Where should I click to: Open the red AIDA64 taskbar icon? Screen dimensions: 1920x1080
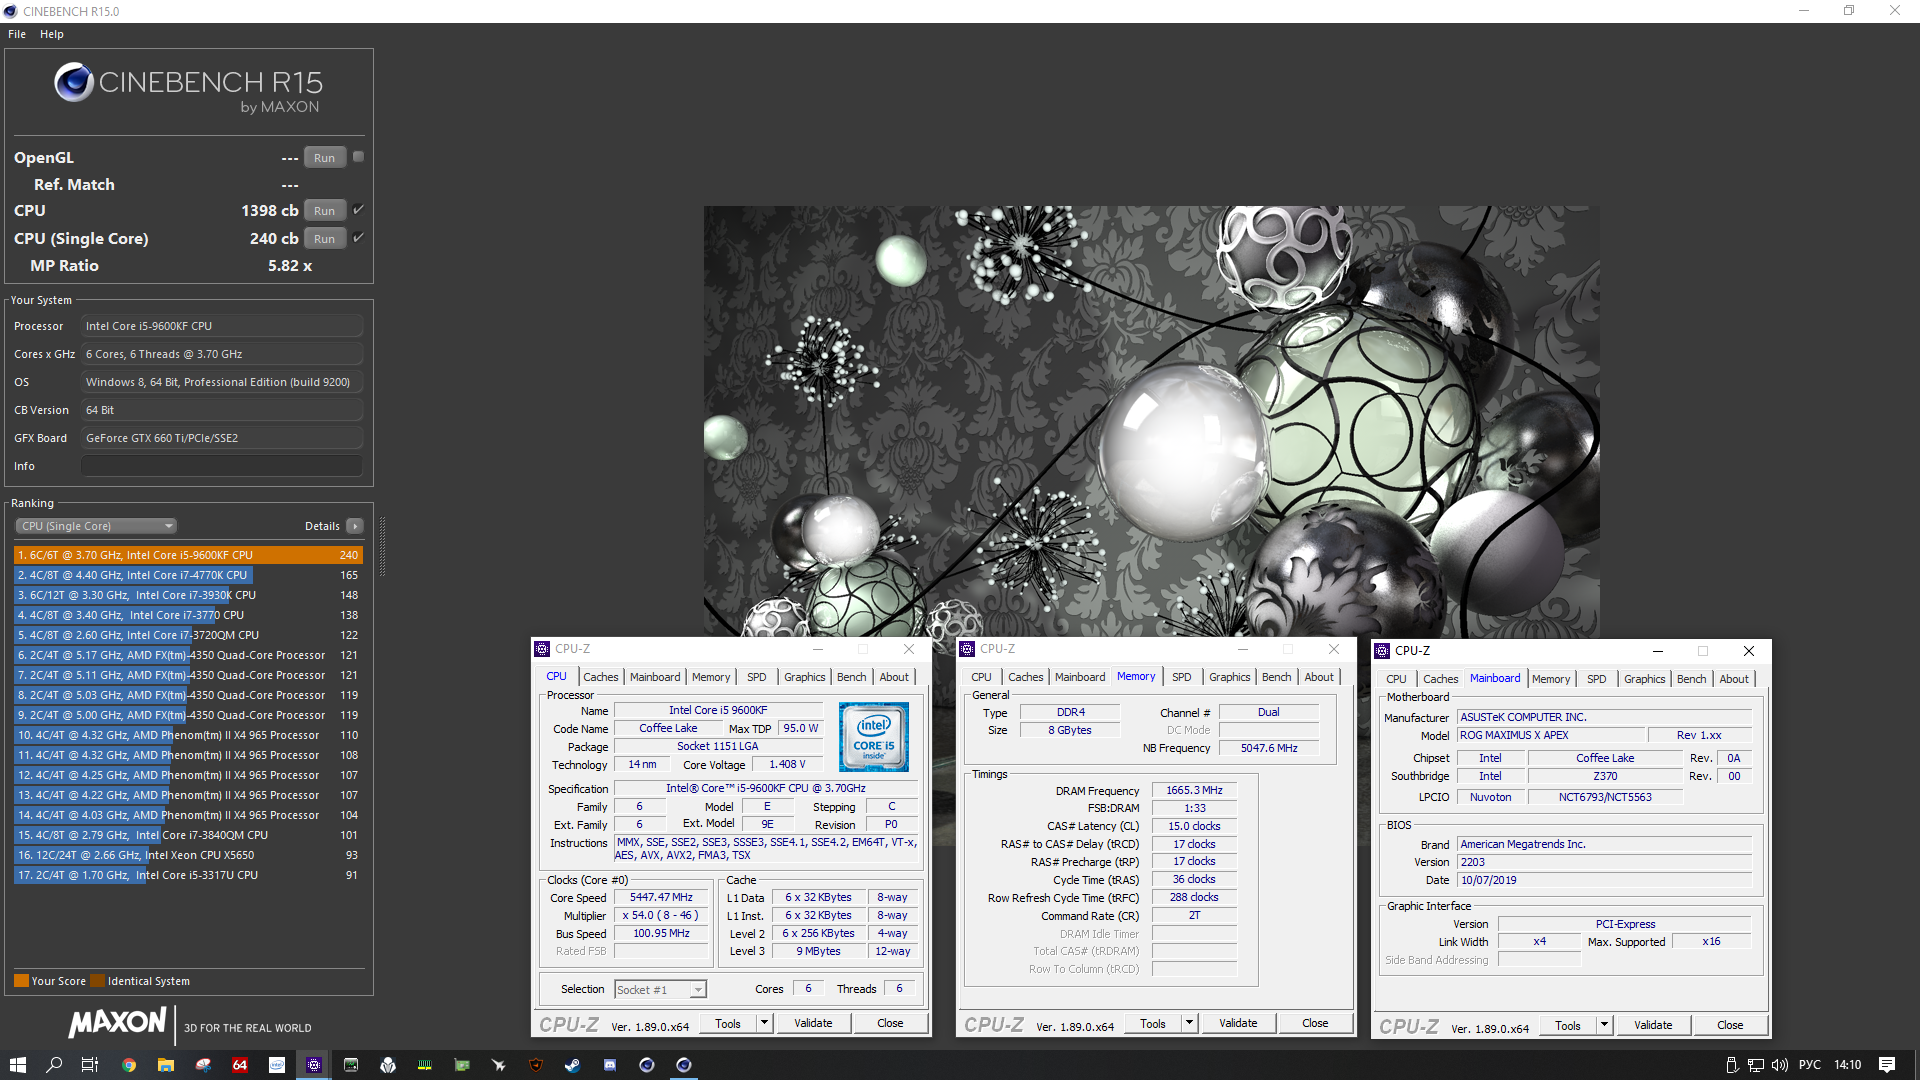(x=240, y=1065)
